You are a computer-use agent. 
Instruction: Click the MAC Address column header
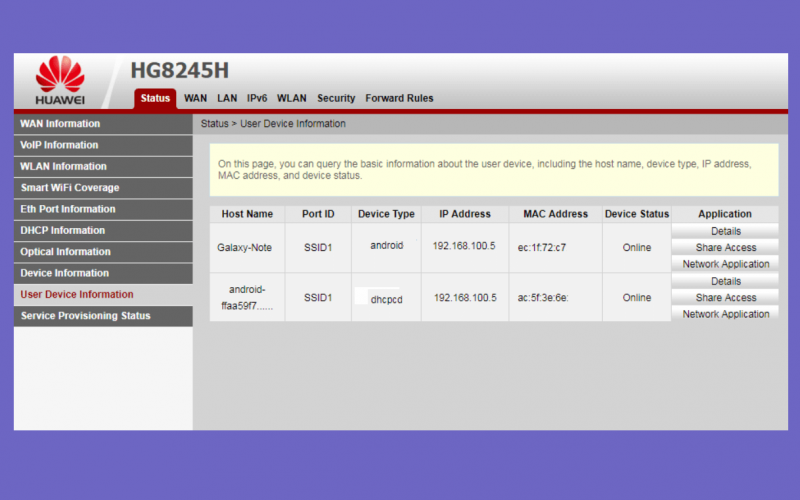(x=556, y=214)
